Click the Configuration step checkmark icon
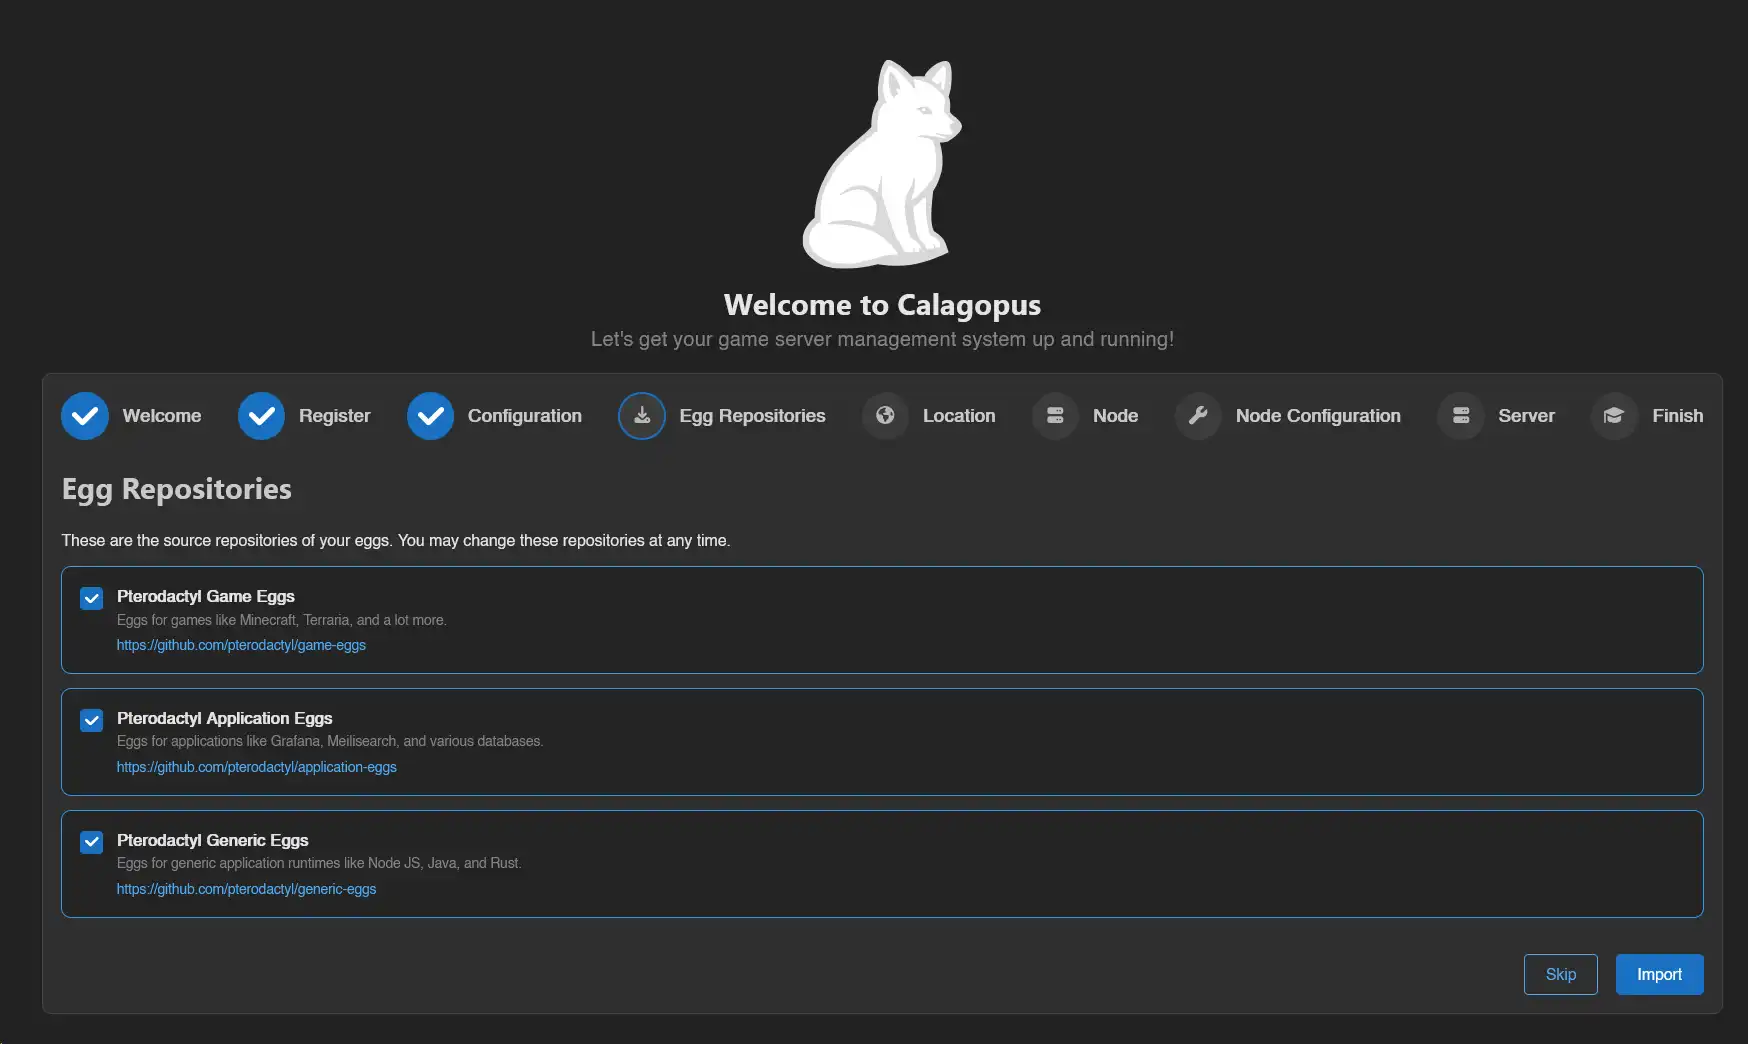The image size is (1748, 1044). coord(430,416)
